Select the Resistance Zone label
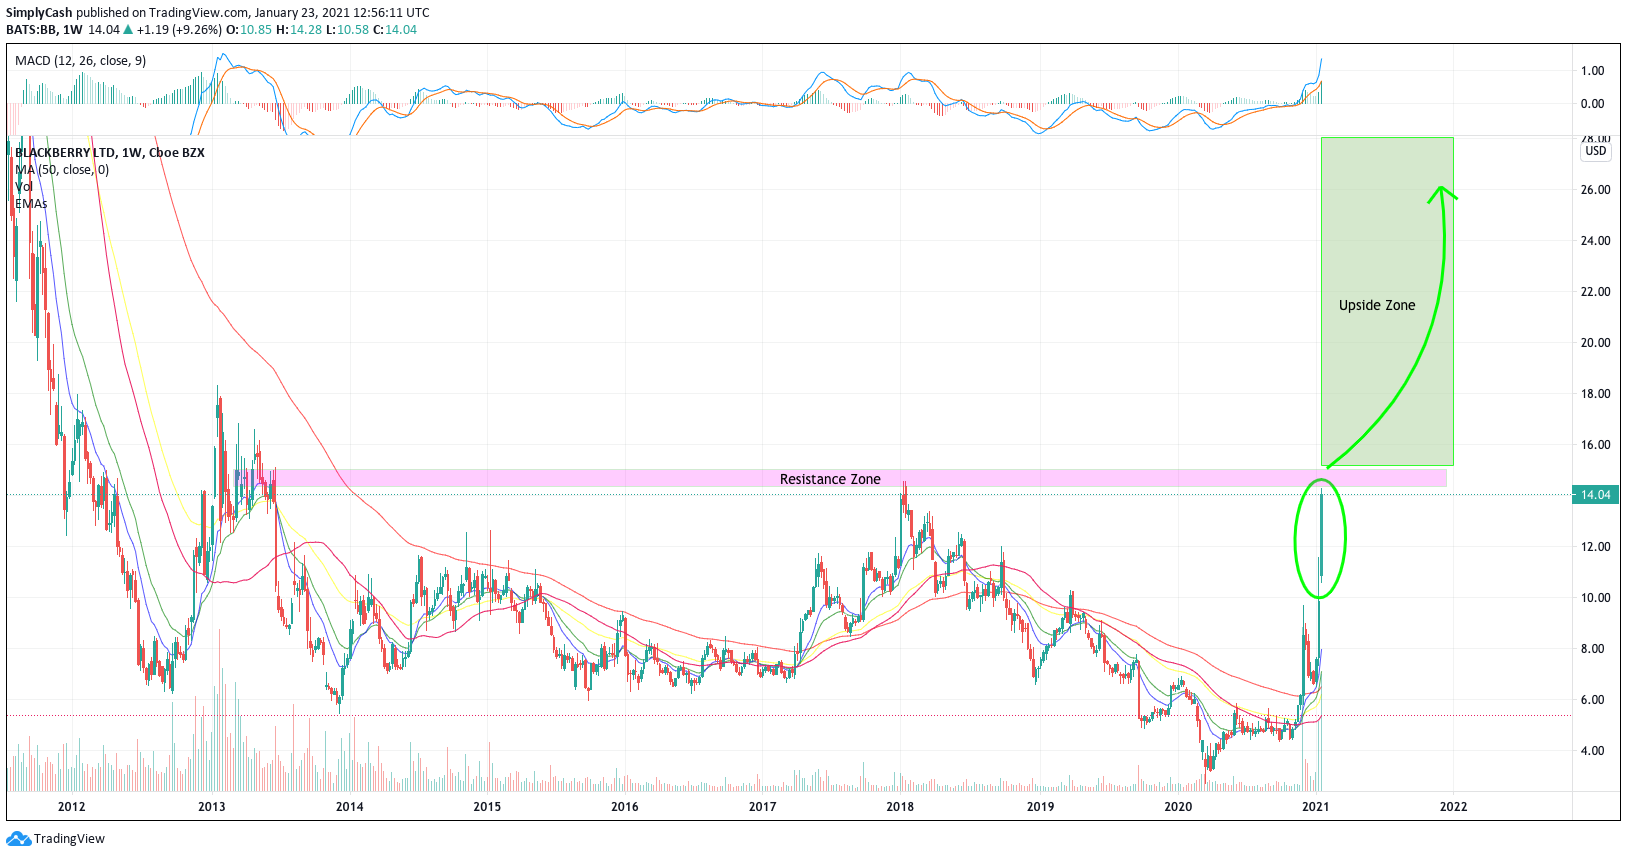This screenshot has height=857, width=1627. pos(830,479)
